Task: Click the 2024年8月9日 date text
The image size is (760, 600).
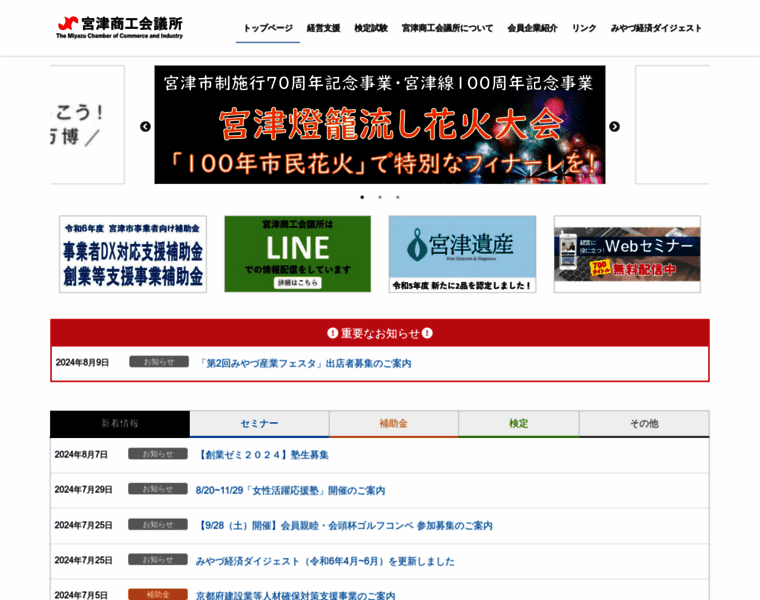Action: point(82,363)
